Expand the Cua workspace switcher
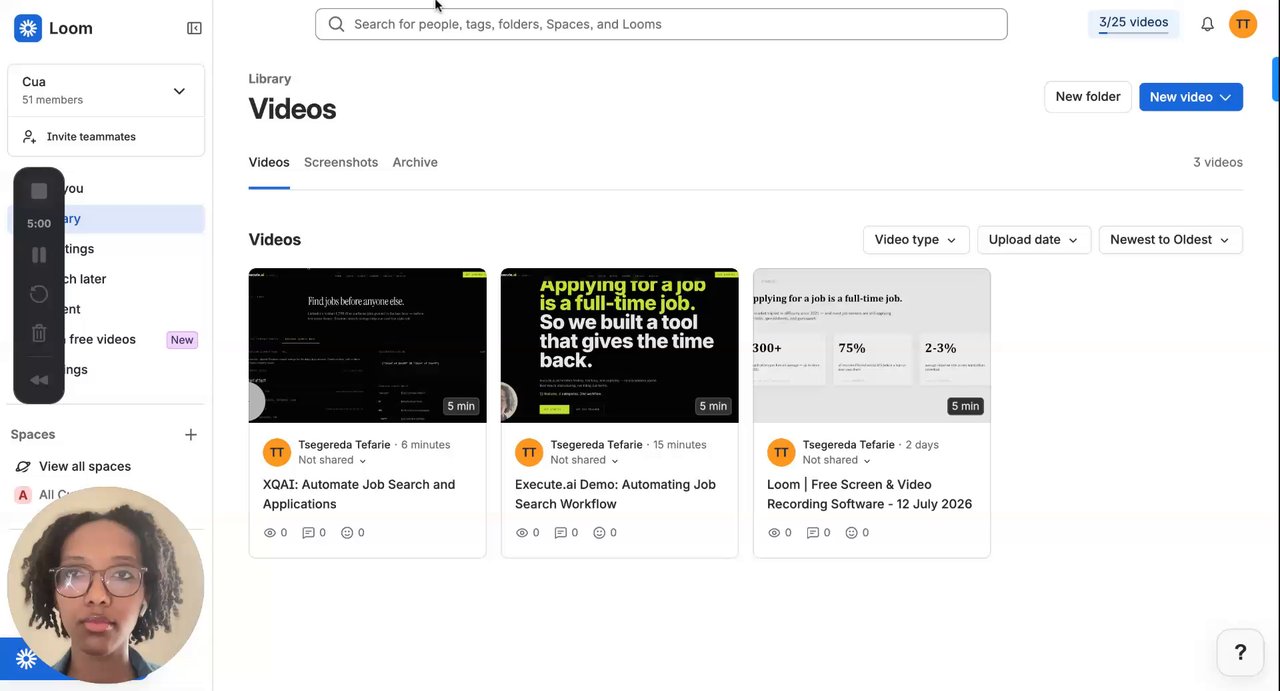Image resolution: width=1280 pixels, height=691 pixels. tap(106, 90)
